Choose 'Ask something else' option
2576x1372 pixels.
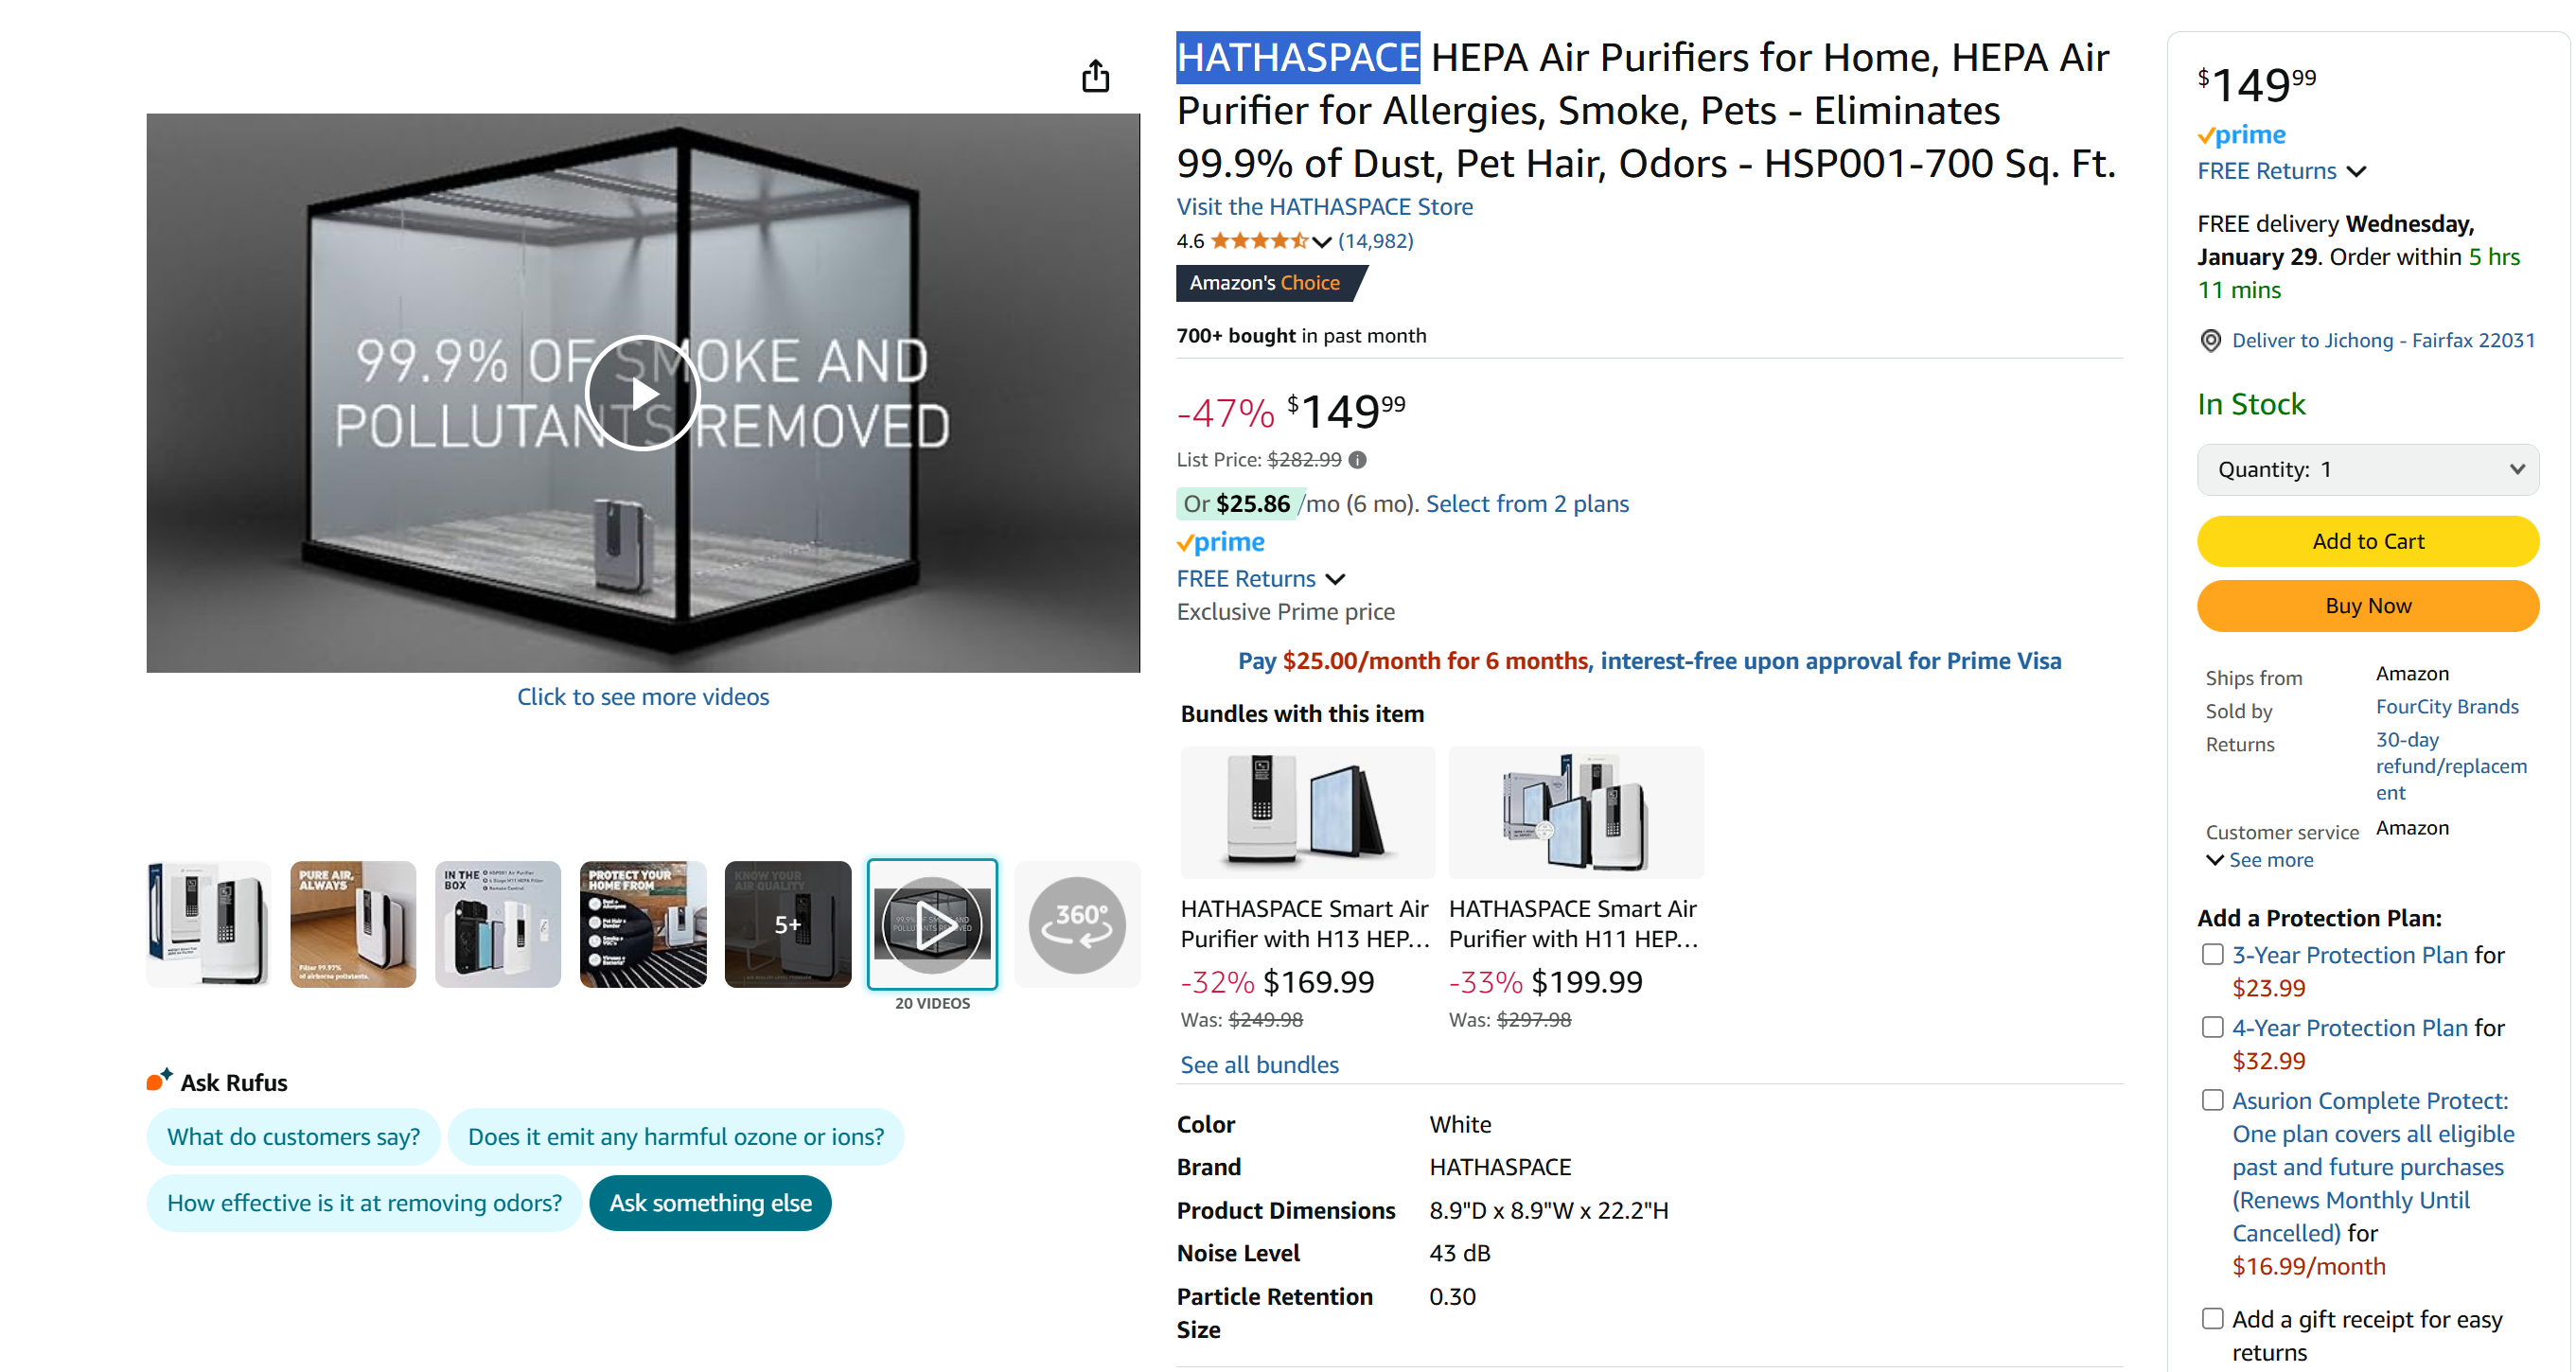pos(710,1203)
